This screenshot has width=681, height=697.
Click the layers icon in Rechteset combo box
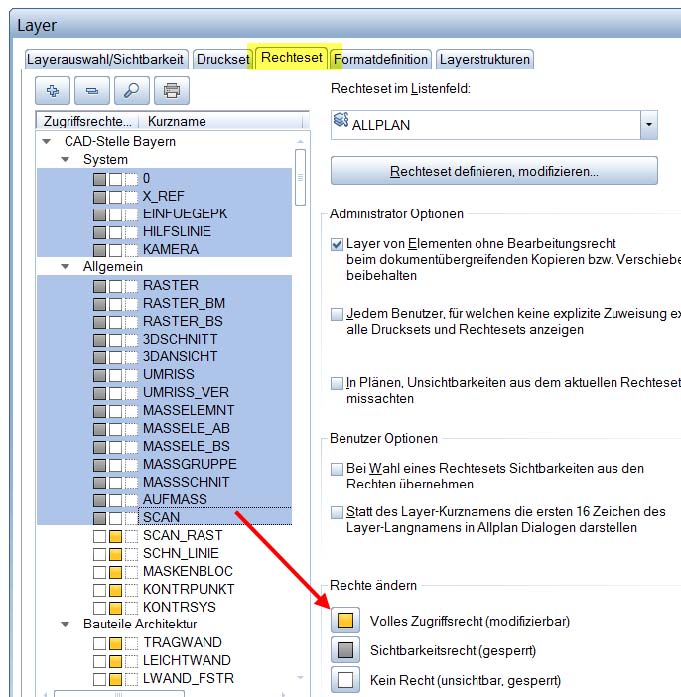(x=342, y=124)
